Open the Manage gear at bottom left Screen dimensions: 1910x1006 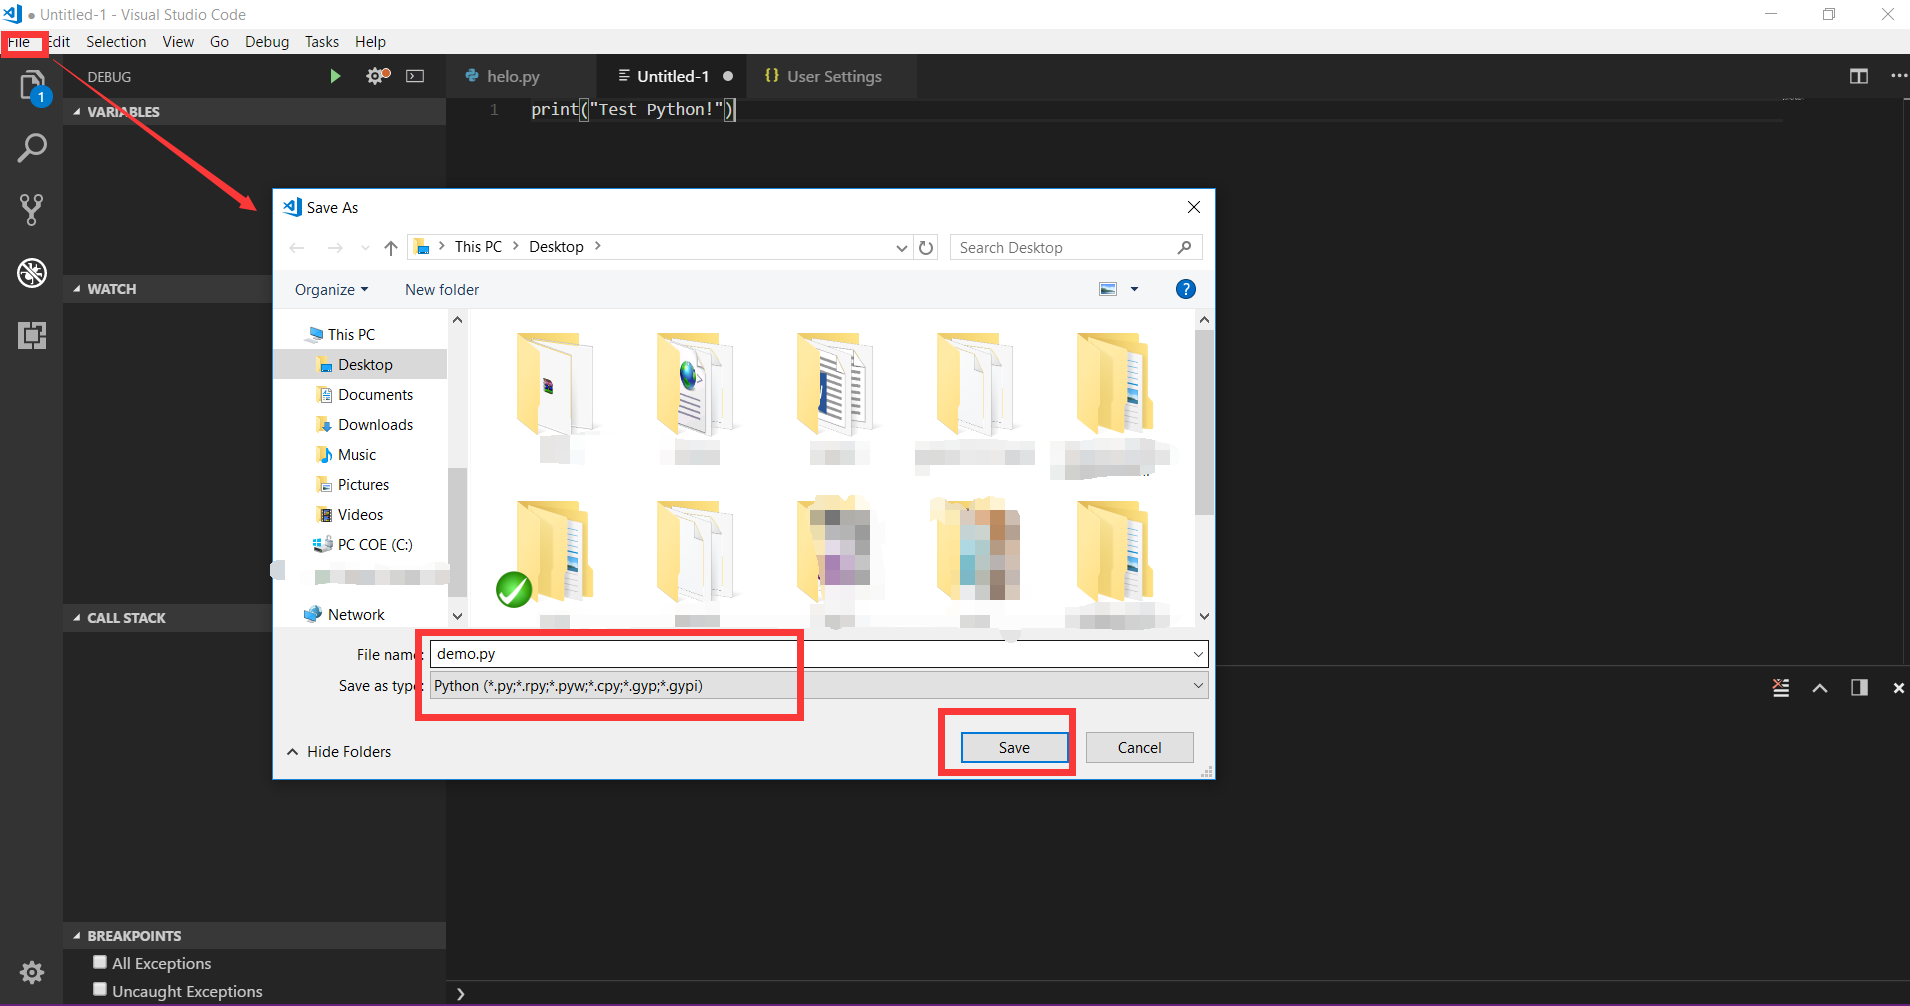(32, 972)
